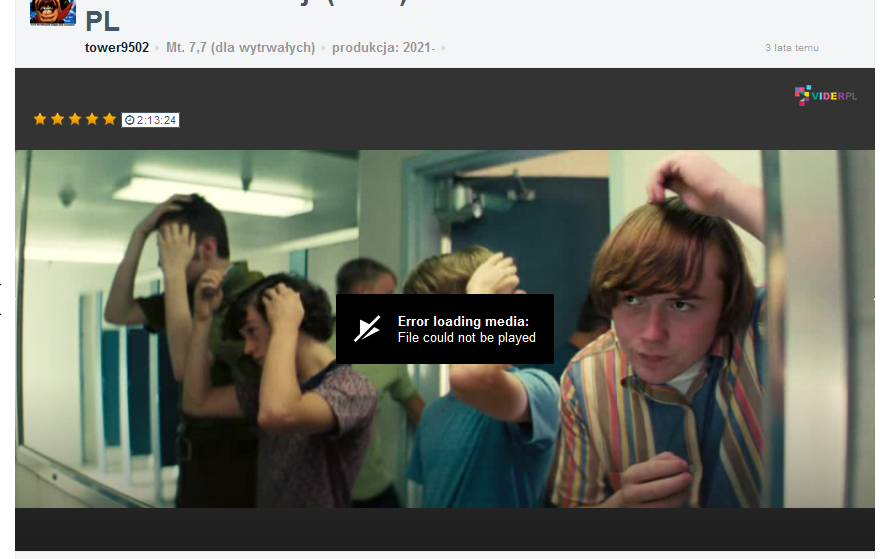Click tower9502's avatar thumbnail
The height and width of the screenshot is (559, 880).
53,12
